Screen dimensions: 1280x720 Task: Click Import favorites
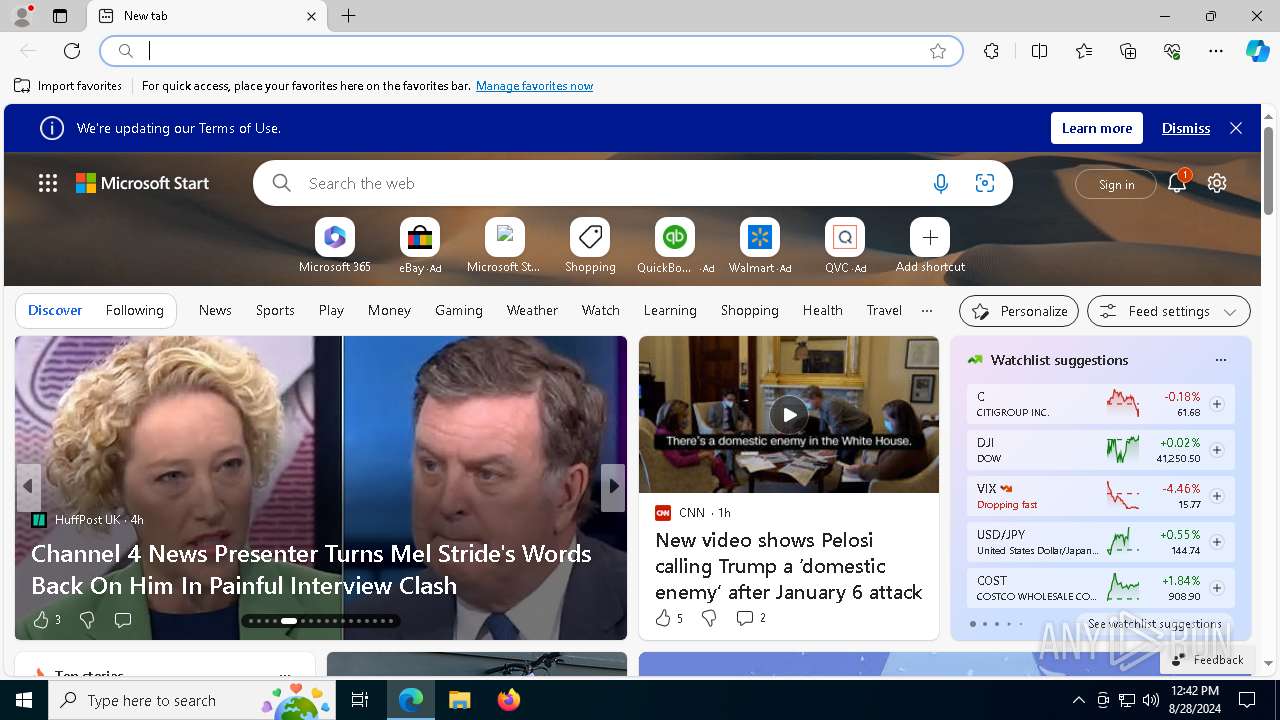pyautogui.click(x=68, y=86)
